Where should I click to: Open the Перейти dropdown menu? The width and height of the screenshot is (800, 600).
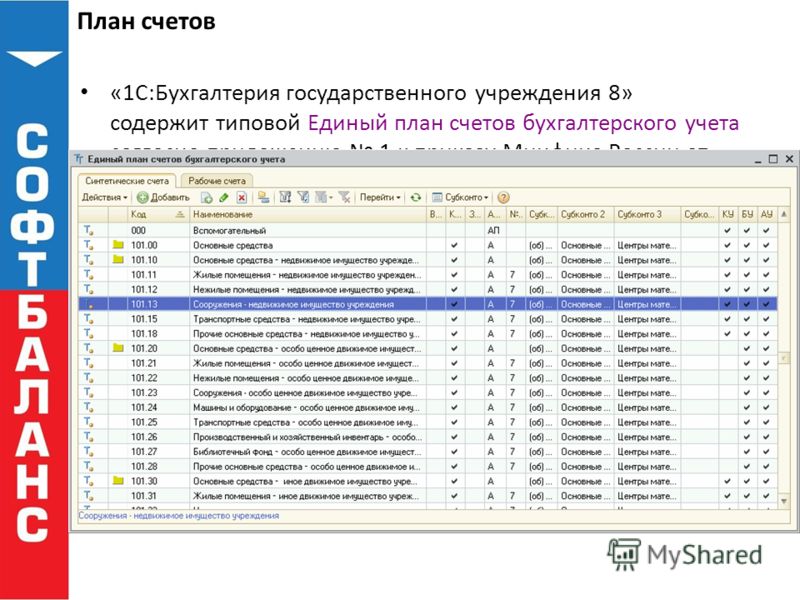380,197
